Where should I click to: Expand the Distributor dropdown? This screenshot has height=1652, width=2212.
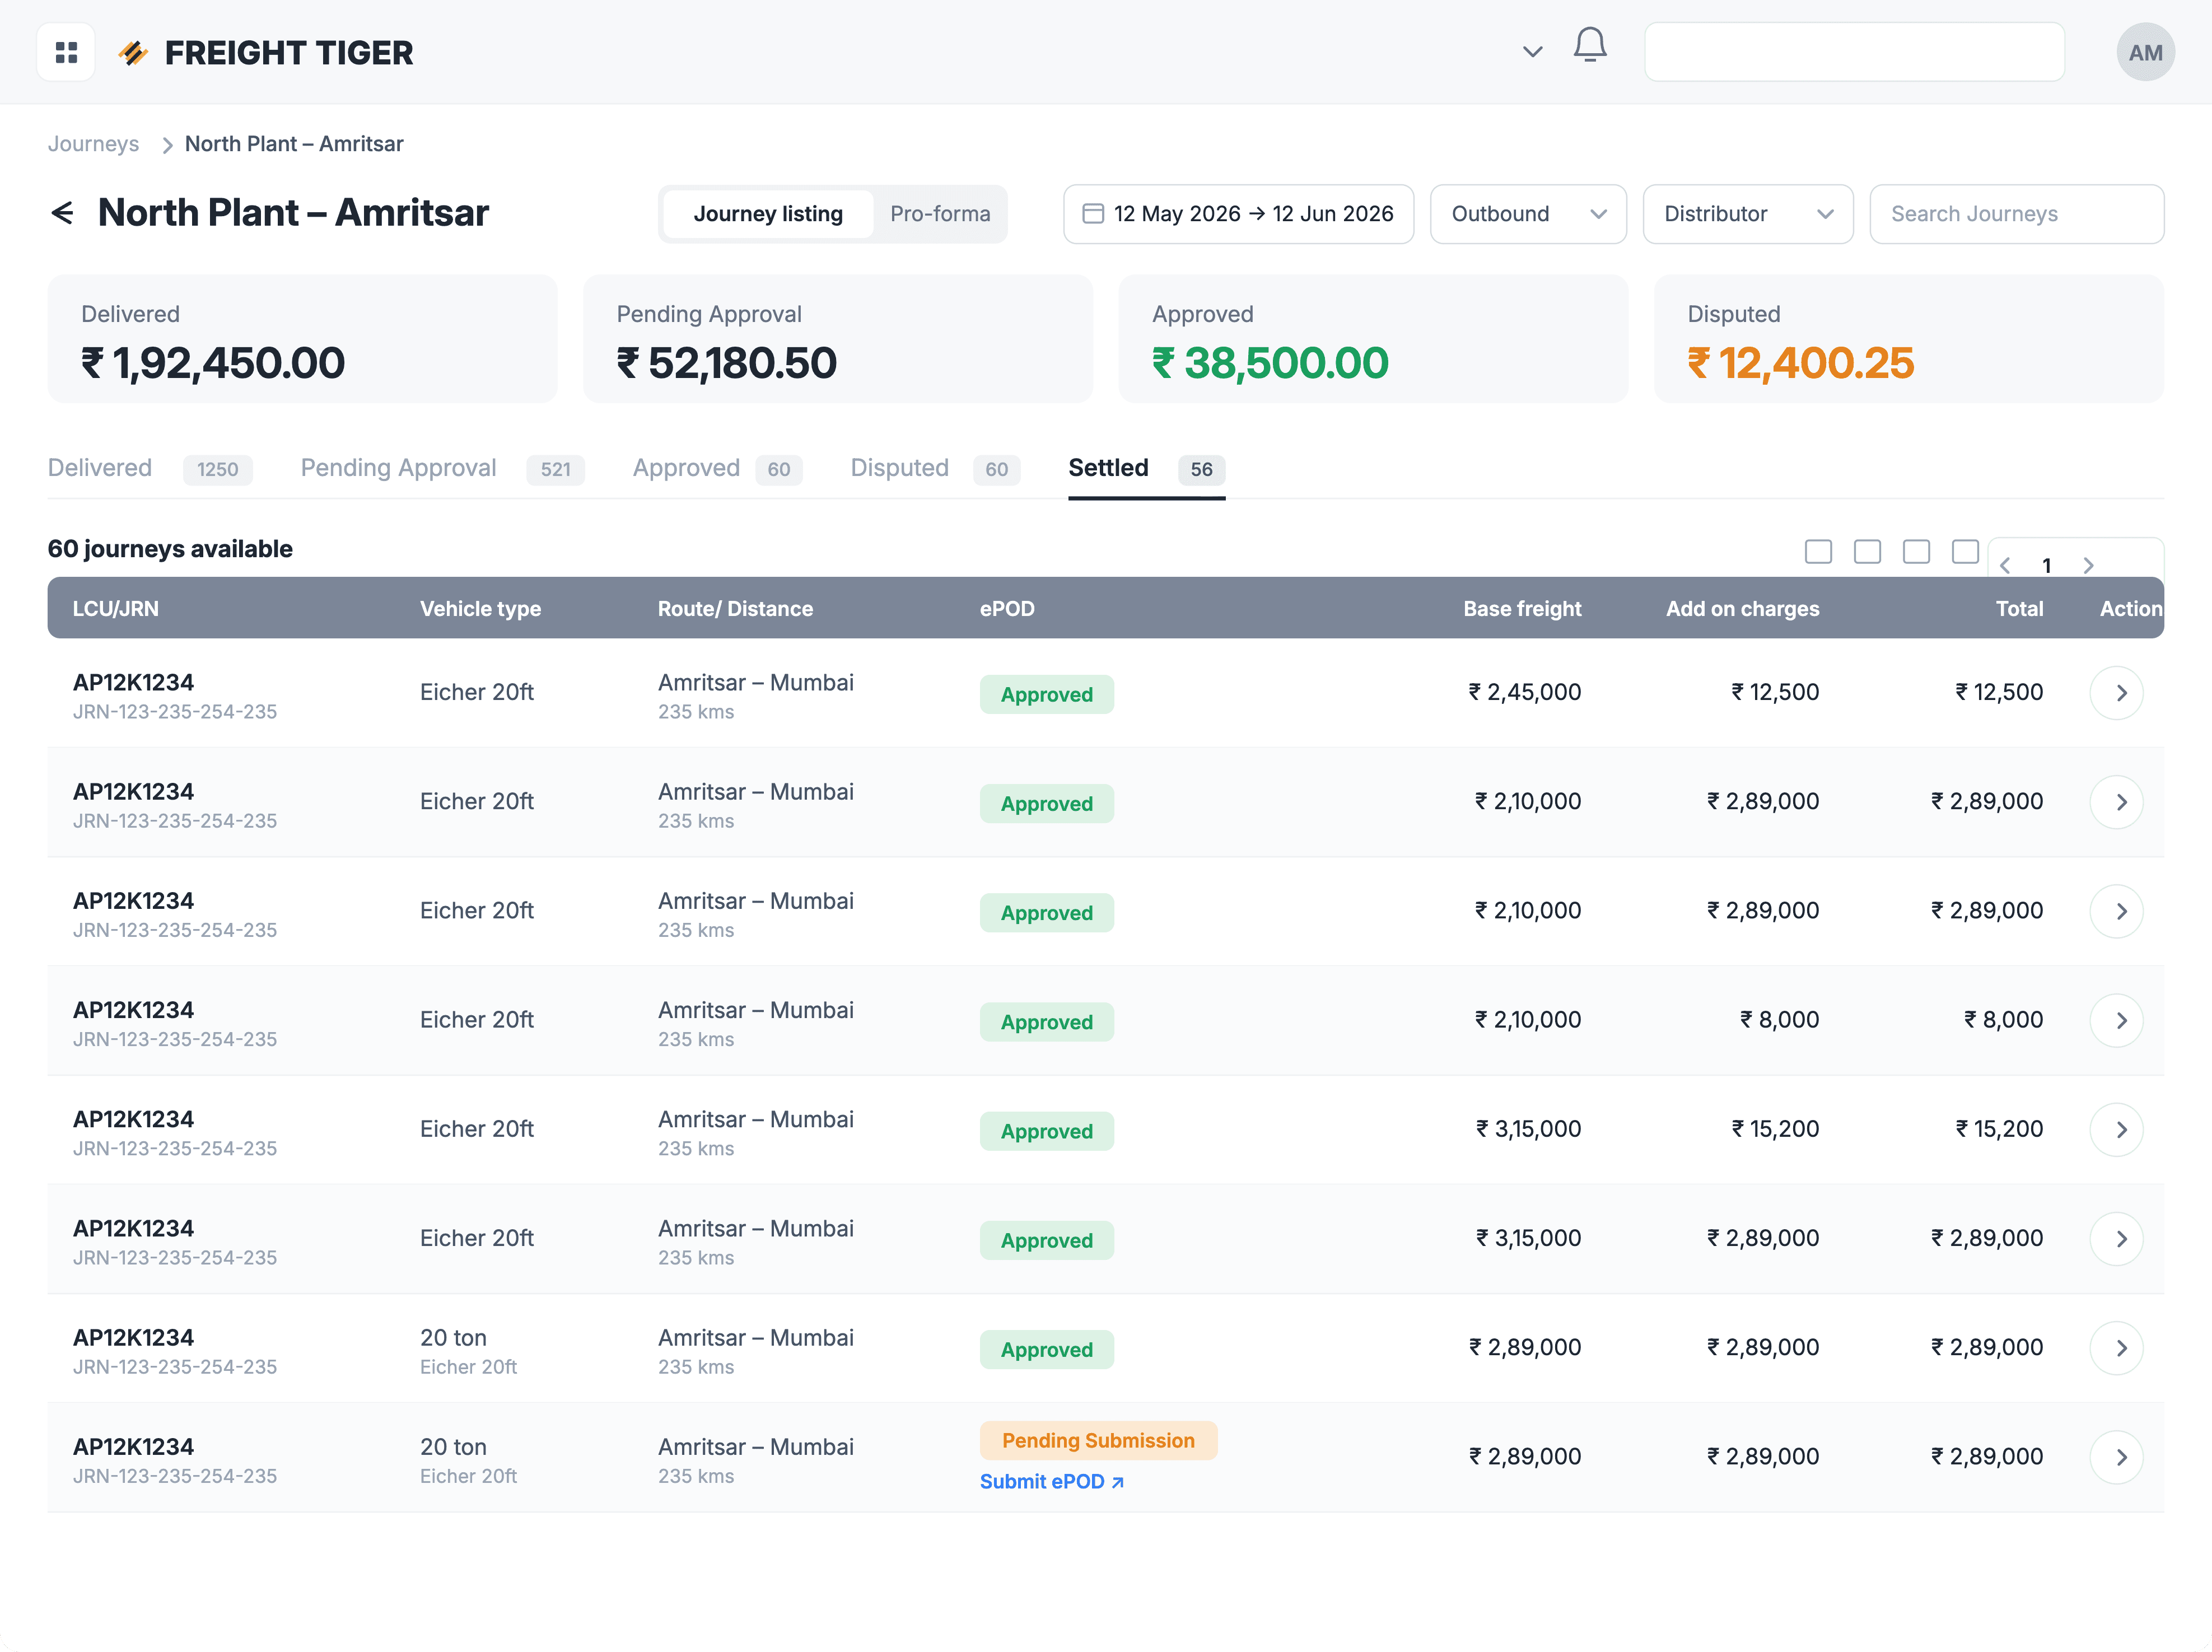pyautogui.click(x=1747, y=214)
